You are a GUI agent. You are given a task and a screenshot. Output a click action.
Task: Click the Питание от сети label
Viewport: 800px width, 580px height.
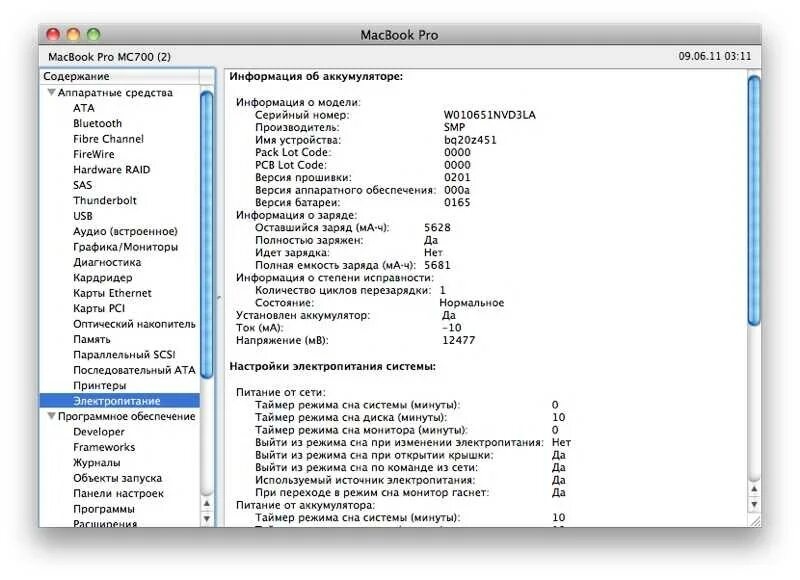[x=281, y=392]
